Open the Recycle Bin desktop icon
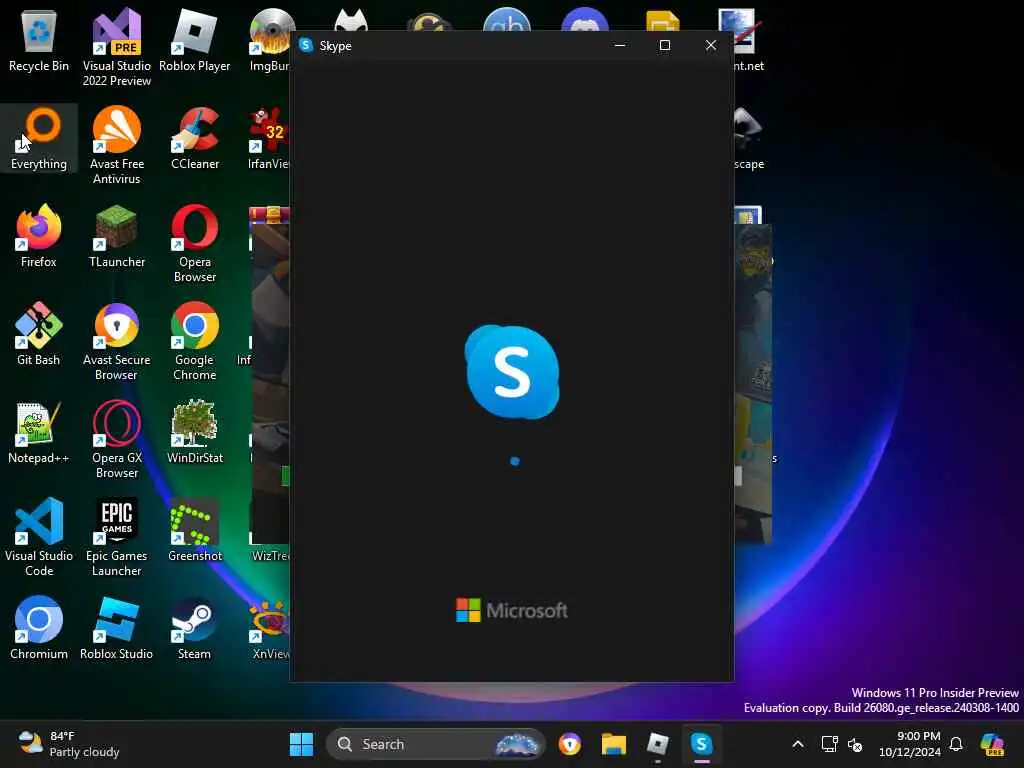The image size is (1024, 768). click(x=39, y=40)
